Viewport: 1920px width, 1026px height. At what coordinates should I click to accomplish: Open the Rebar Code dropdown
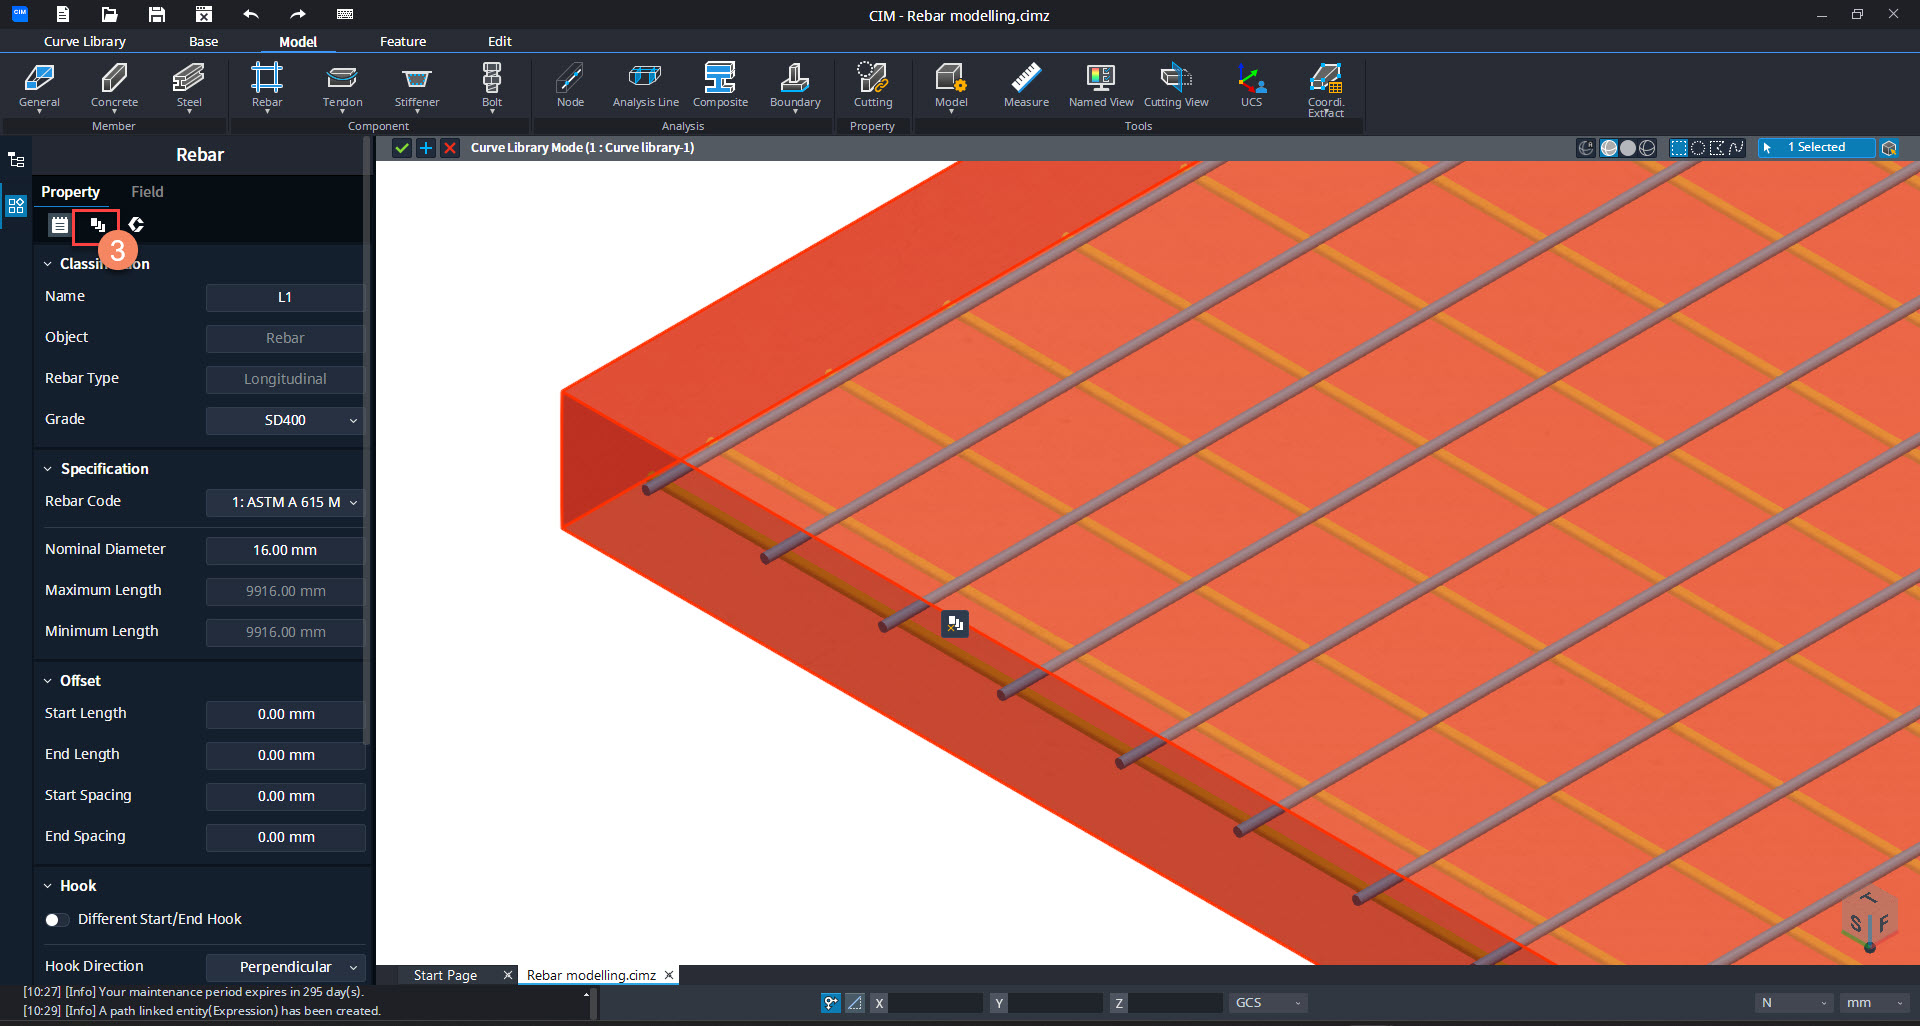285,502
